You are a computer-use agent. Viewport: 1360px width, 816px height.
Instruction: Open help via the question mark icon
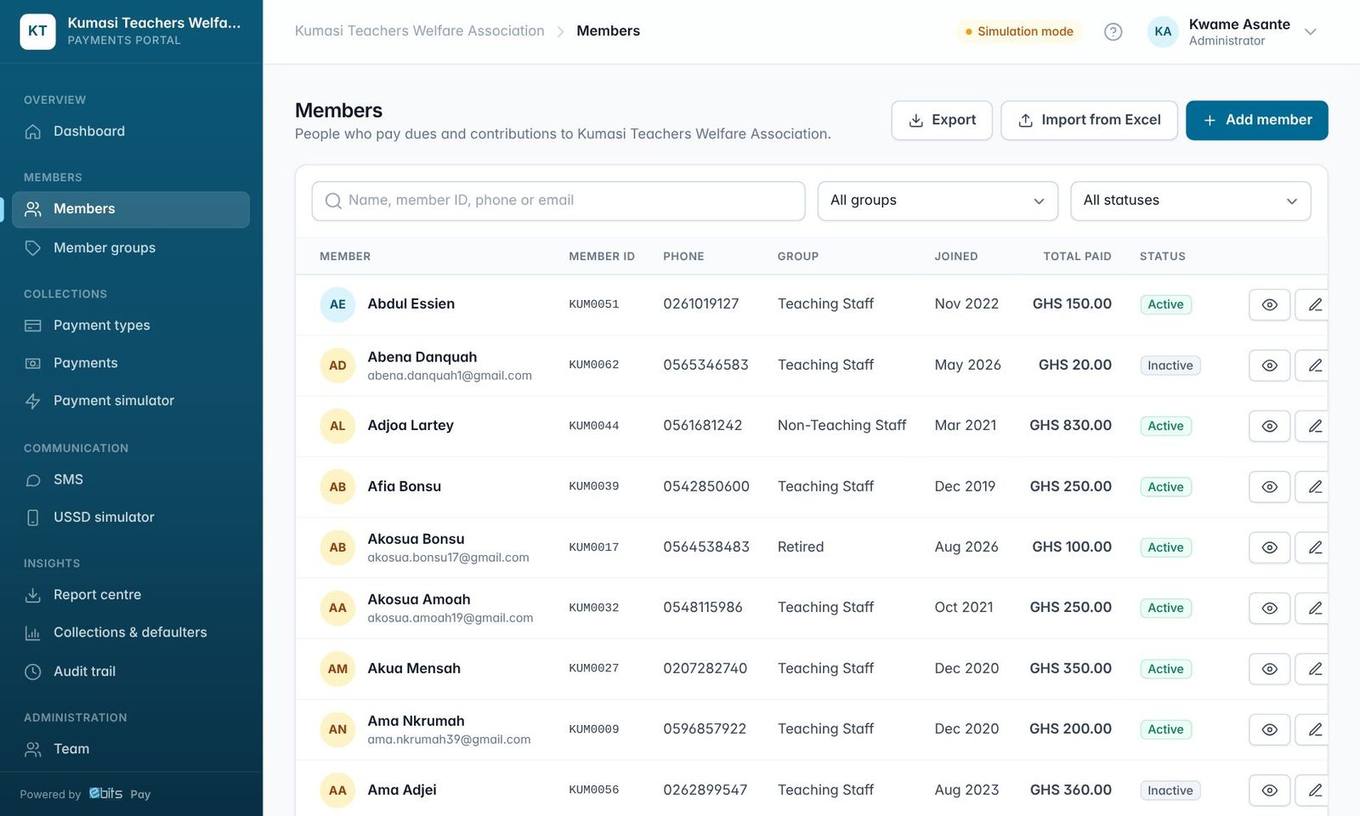click(1113, 31)
